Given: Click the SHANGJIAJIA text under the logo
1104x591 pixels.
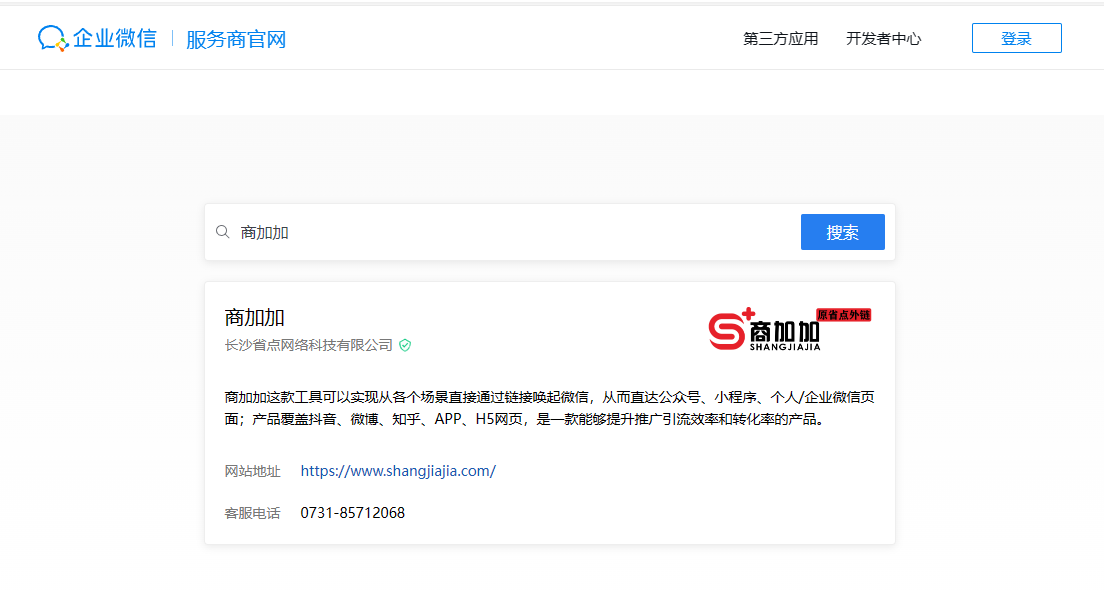Looking at the screenshot, I should tap(786, 346).
